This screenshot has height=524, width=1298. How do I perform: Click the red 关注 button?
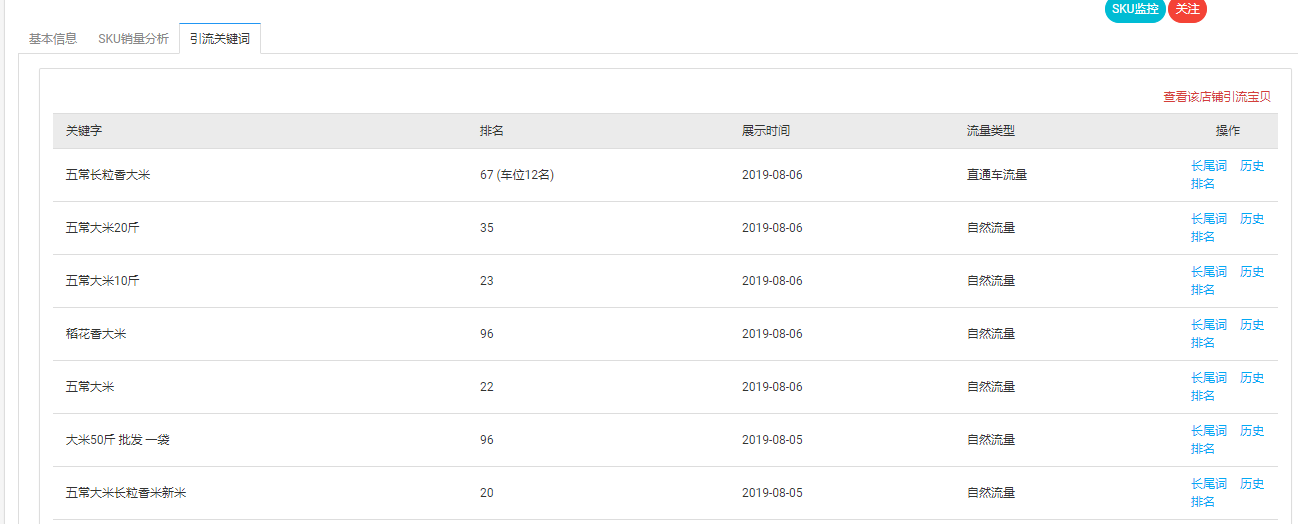[x=1187, y=9]
